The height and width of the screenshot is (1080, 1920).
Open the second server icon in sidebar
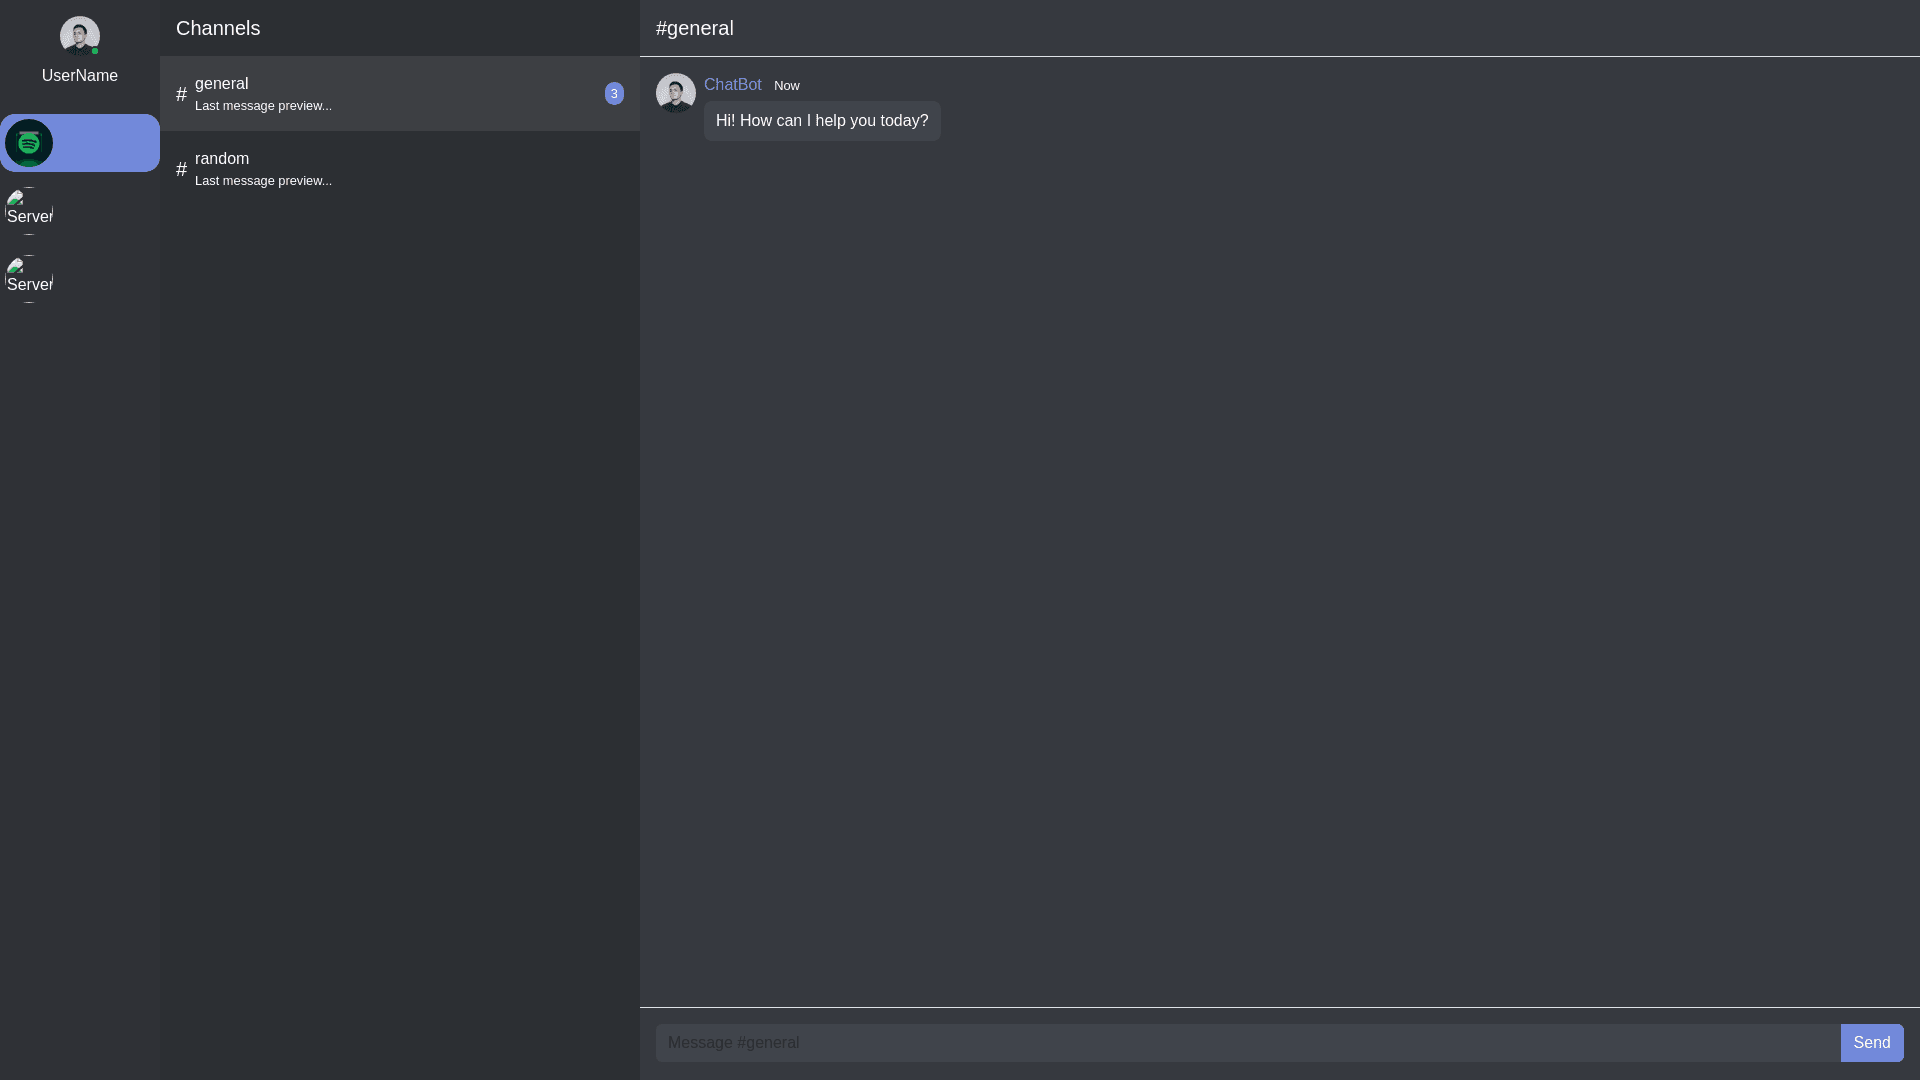pyautogui.click(x=29, y=211)
